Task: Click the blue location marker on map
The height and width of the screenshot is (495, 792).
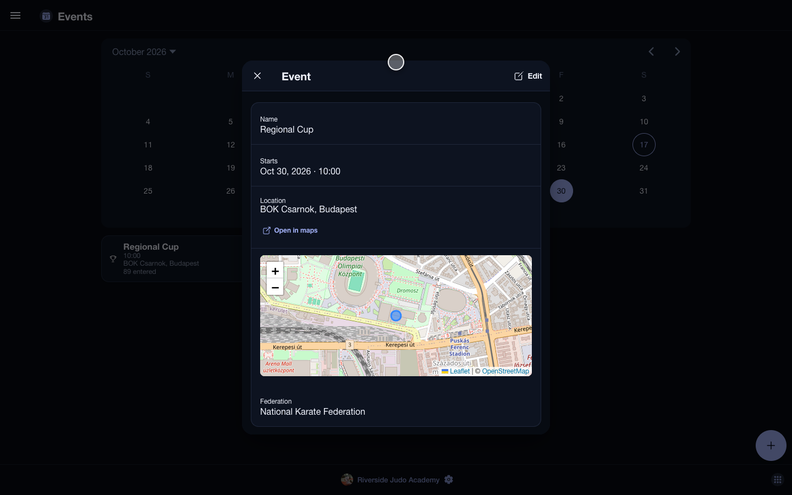Action: 396,316
